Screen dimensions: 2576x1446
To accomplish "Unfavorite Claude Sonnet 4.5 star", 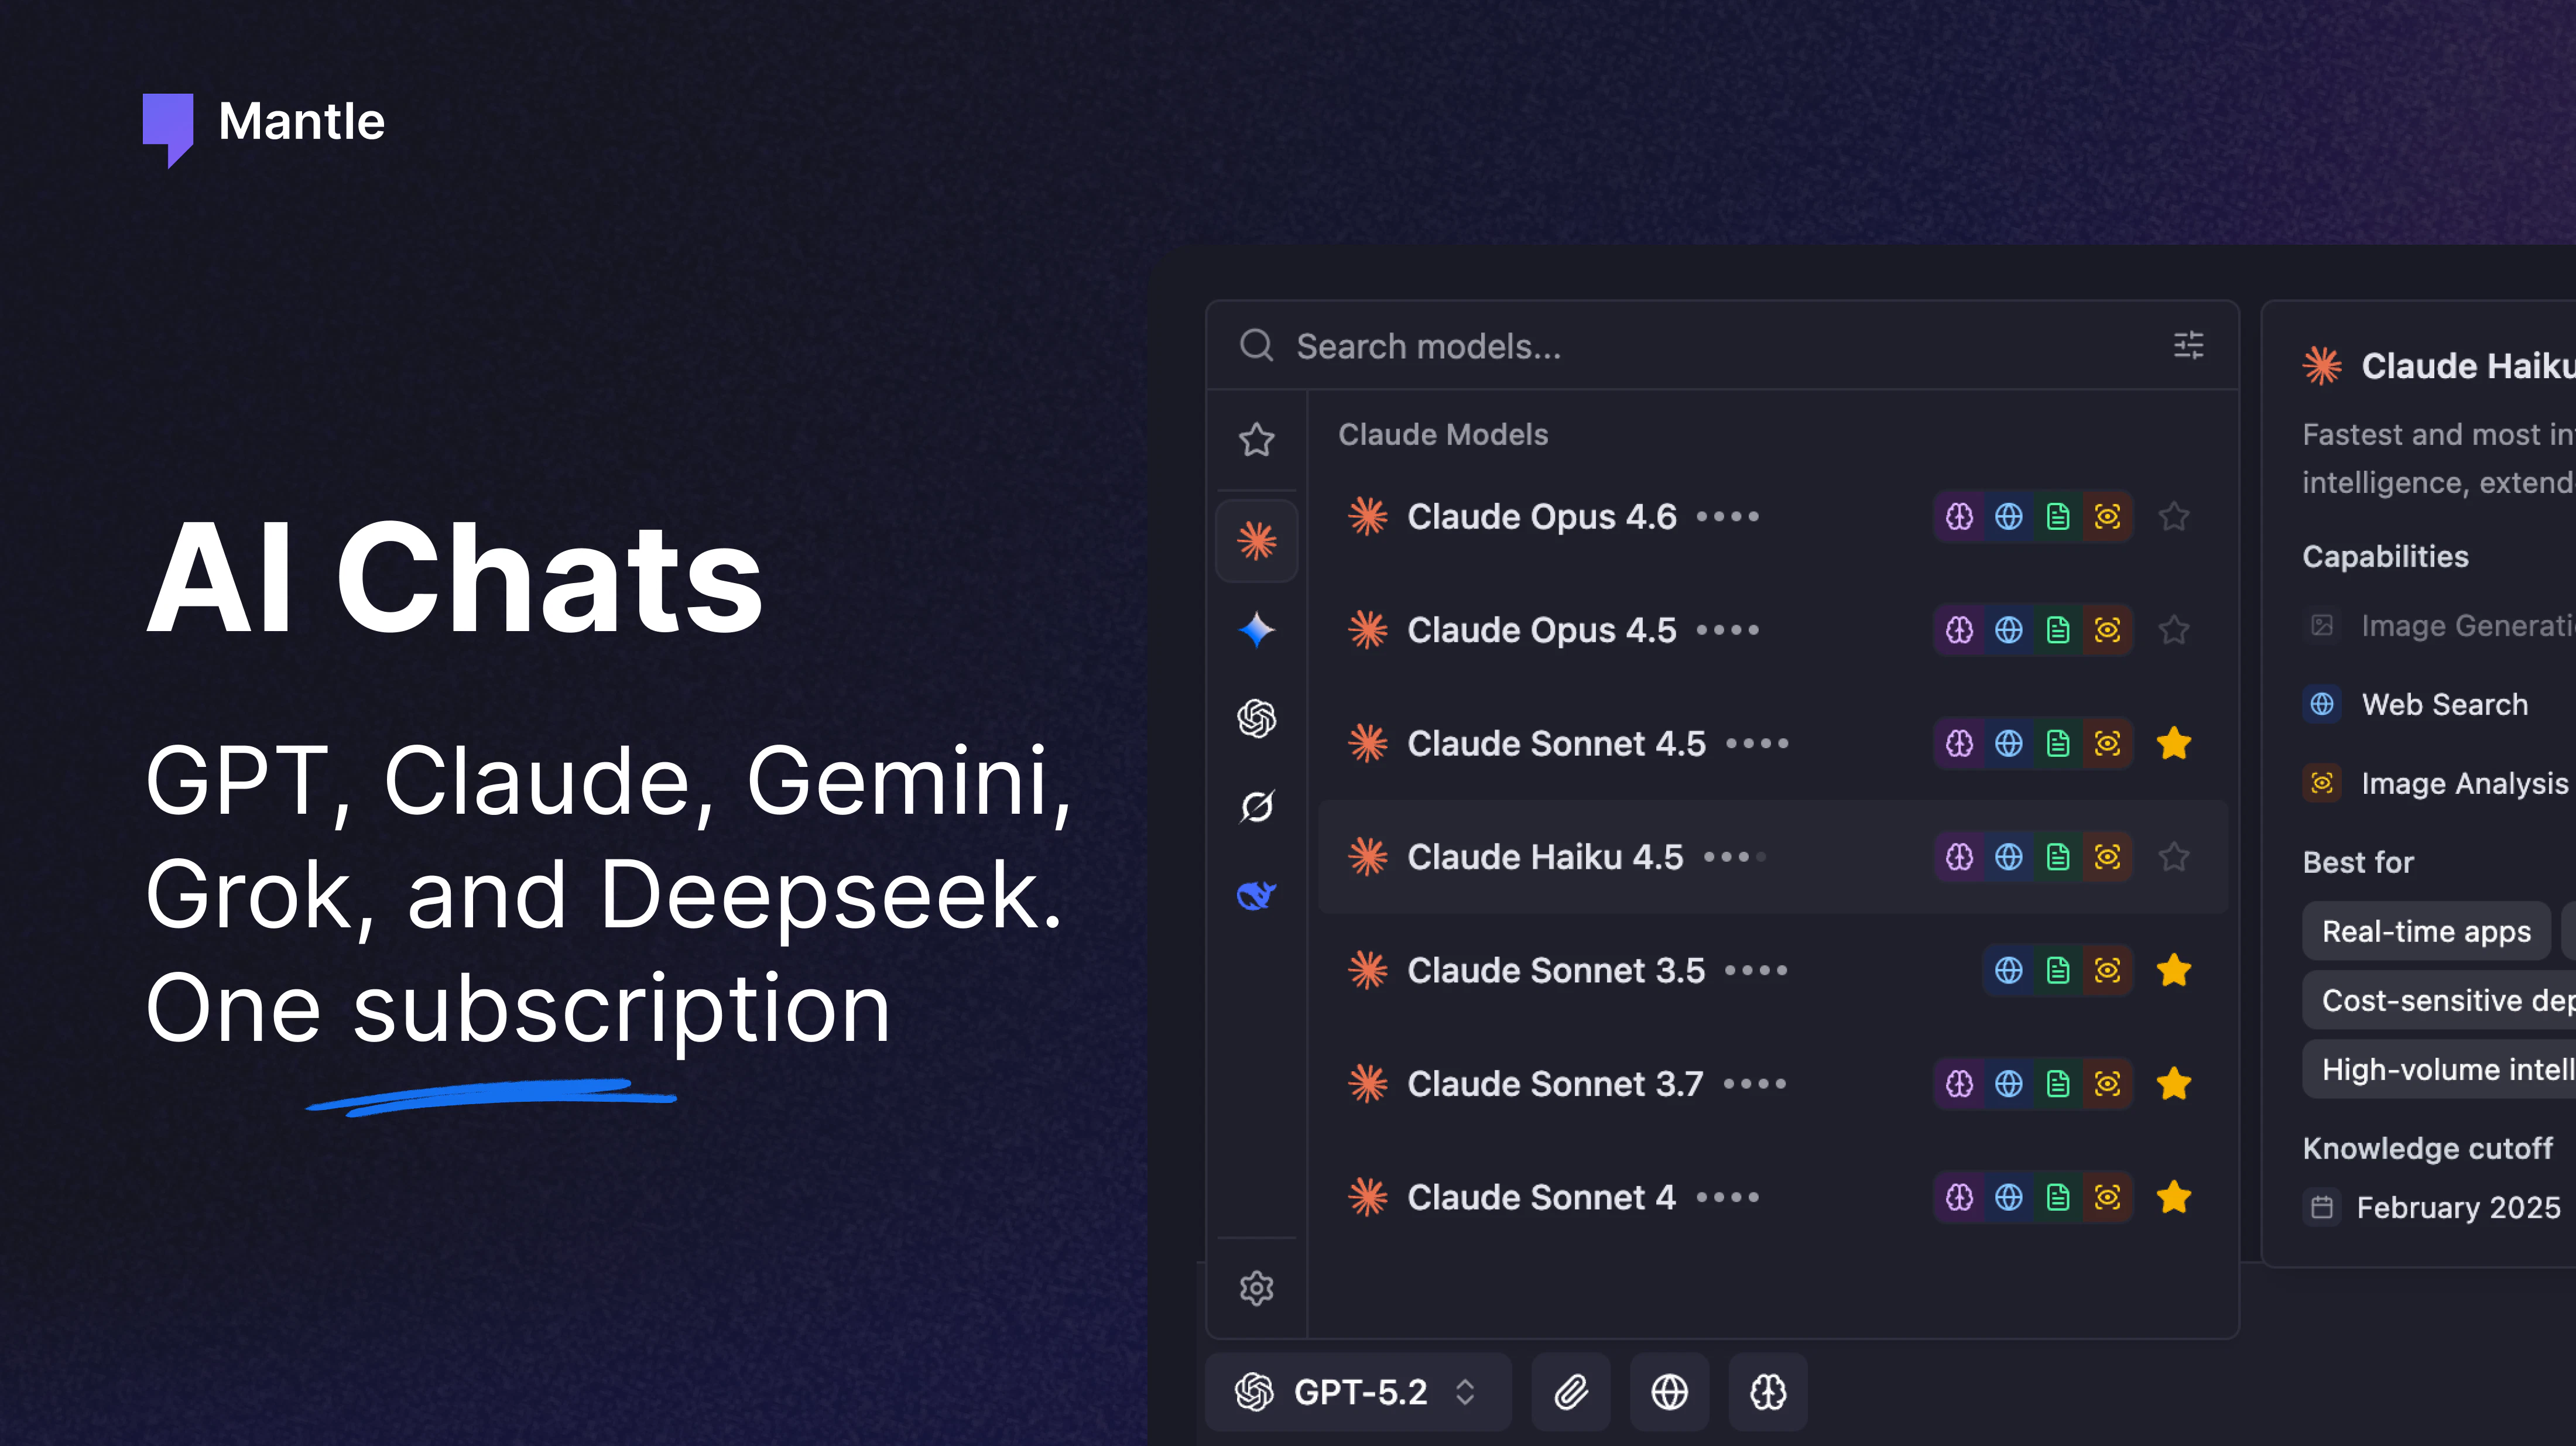I will tap(2174, 743).
